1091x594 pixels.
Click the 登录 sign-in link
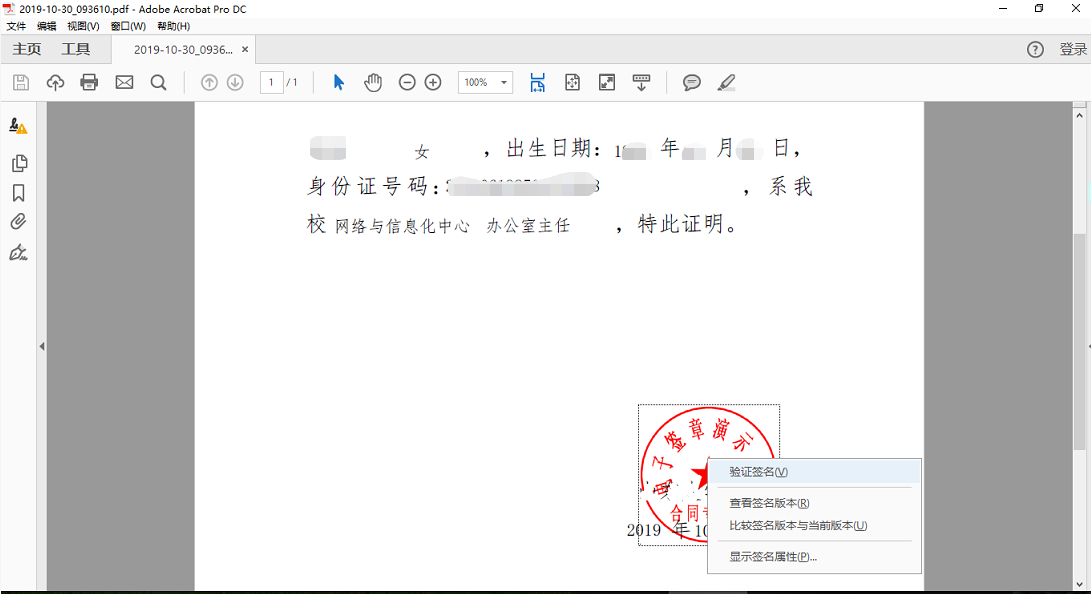[x=1073, y=49]
